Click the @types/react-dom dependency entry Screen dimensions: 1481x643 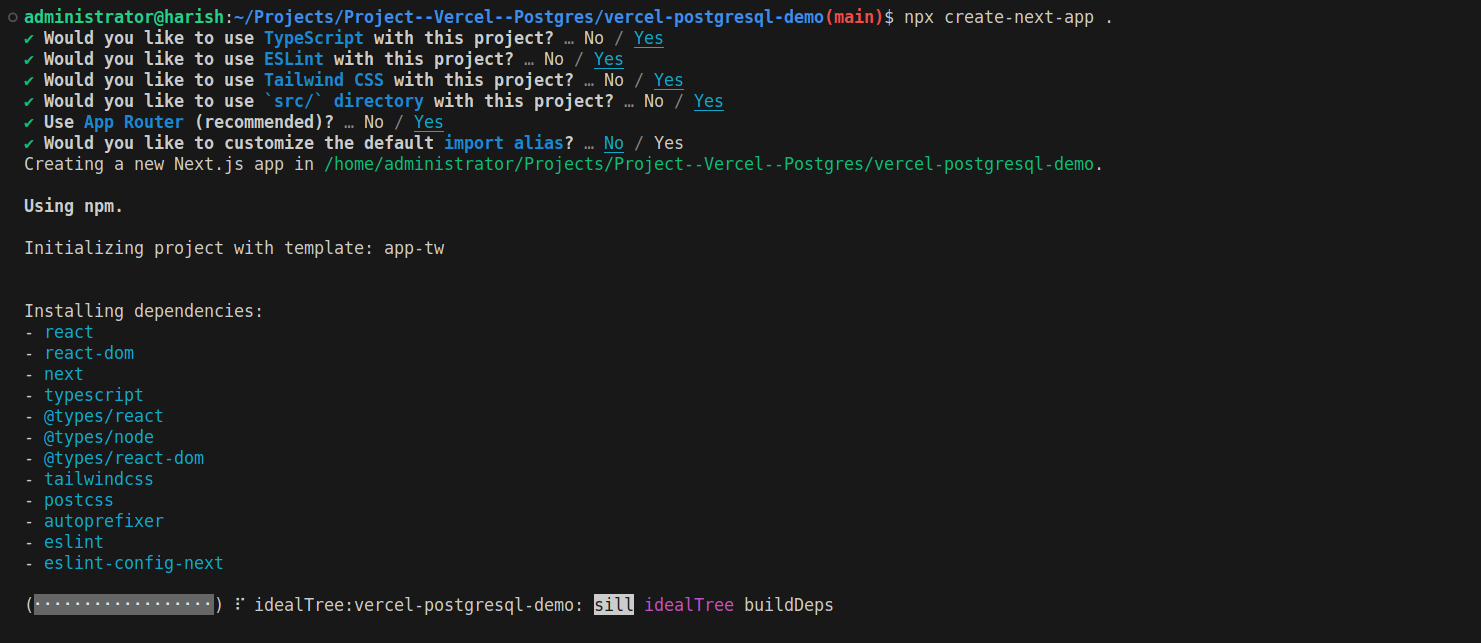[x=124, y=458]
